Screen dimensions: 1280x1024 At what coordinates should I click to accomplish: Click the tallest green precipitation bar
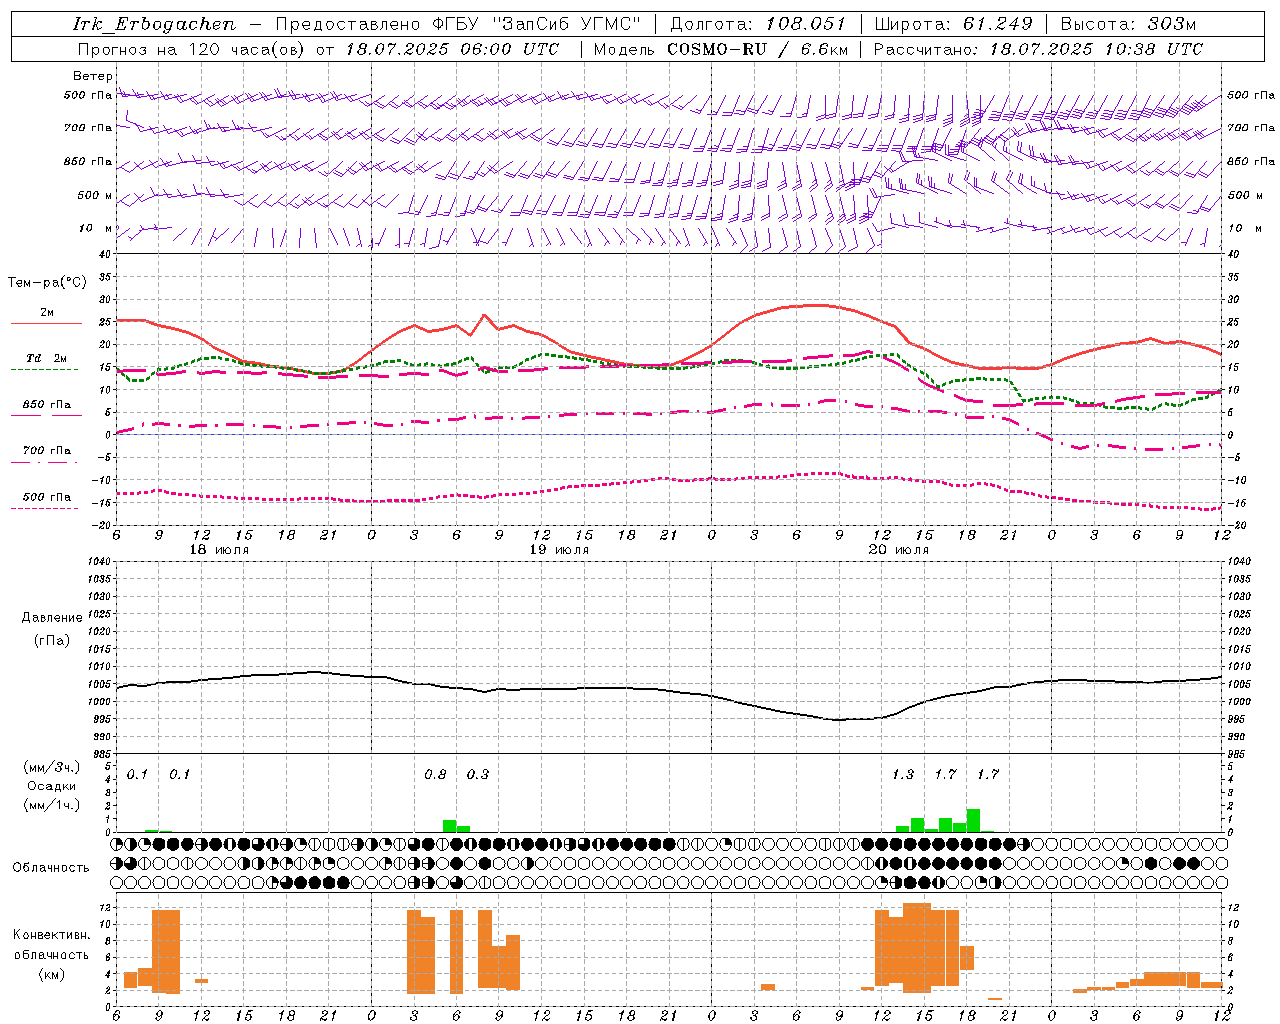point(973,820)
